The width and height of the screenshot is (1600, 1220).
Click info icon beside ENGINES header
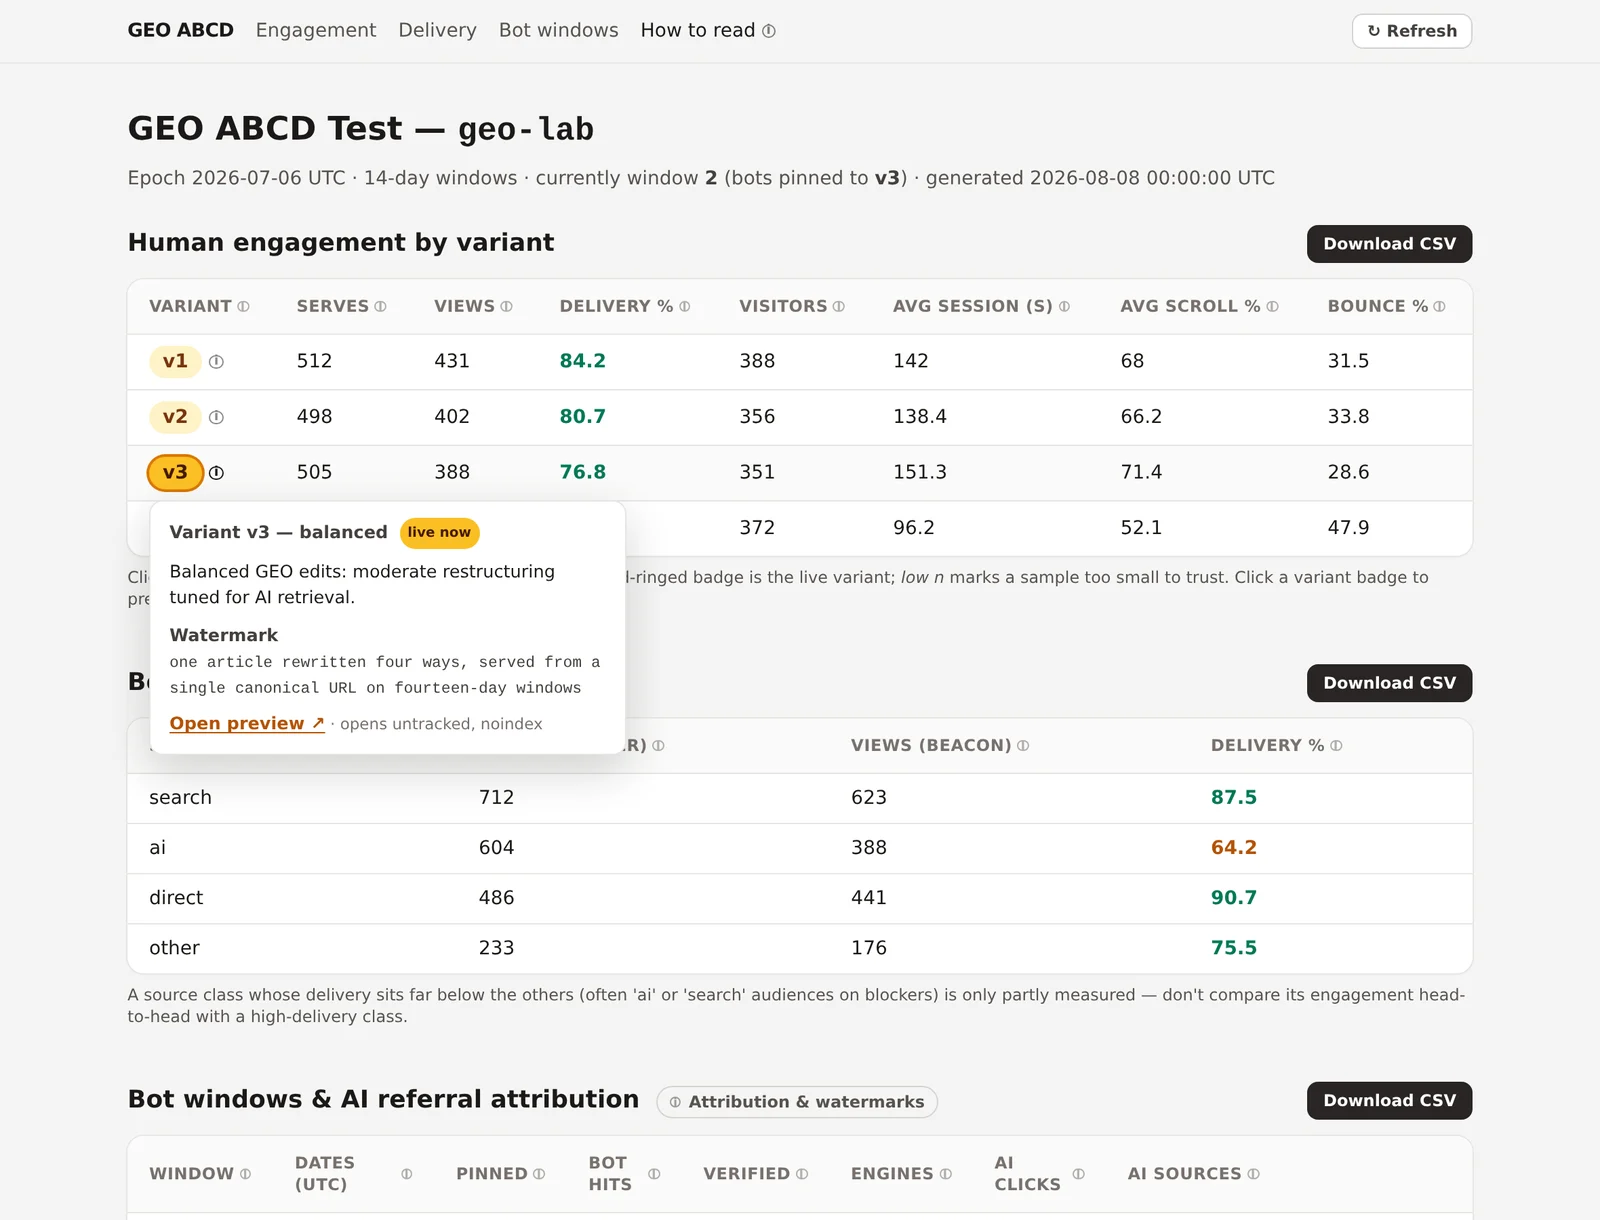[x=945, y=1174]
